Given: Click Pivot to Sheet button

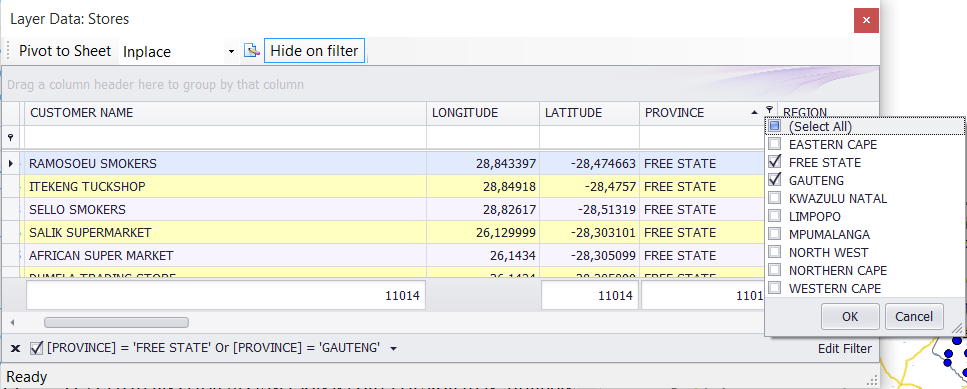Looking at the screenshot, I should 65,51.
